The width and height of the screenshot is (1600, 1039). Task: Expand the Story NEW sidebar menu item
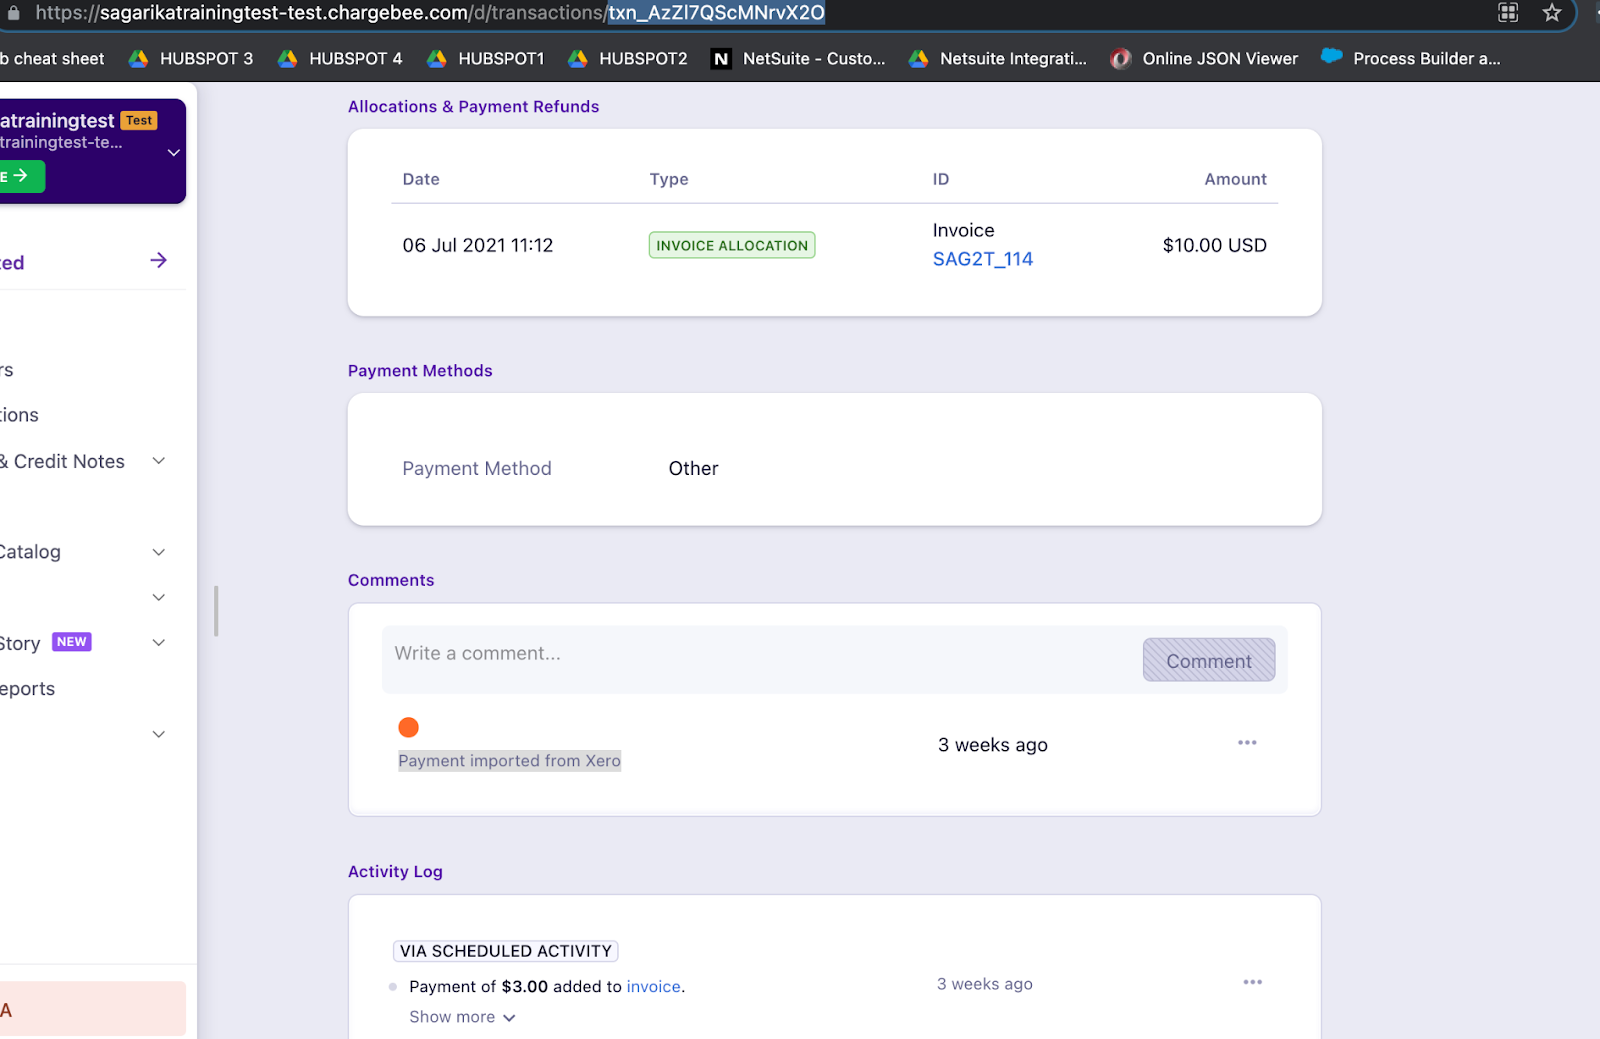click(158, 643)
